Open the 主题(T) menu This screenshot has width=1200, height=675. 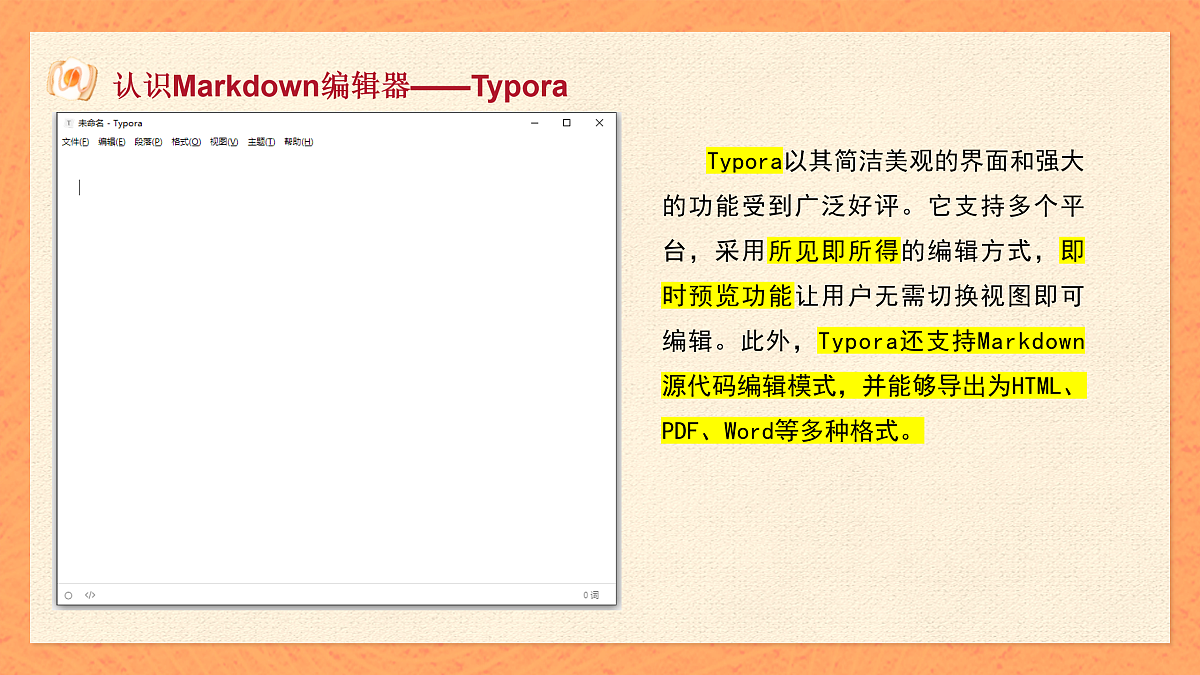pyautogui.click(x=261, y=142)
